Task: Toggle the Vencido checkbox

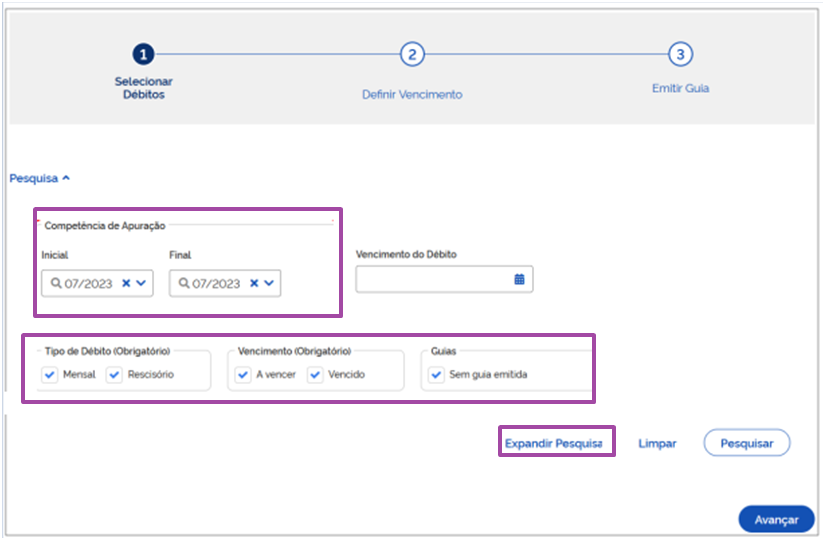Action: (315, 375)
